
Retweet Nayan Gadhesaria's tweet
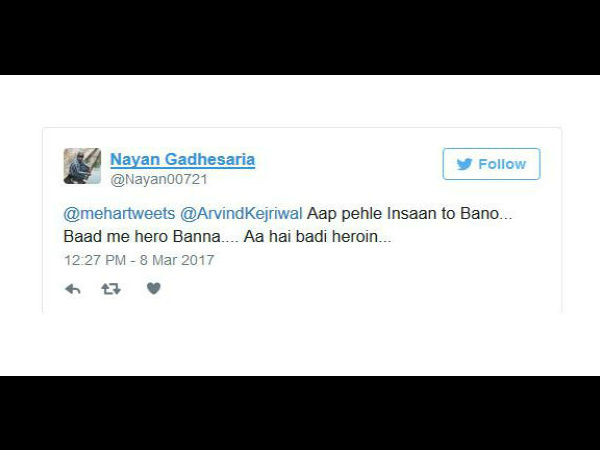point(111,289)
